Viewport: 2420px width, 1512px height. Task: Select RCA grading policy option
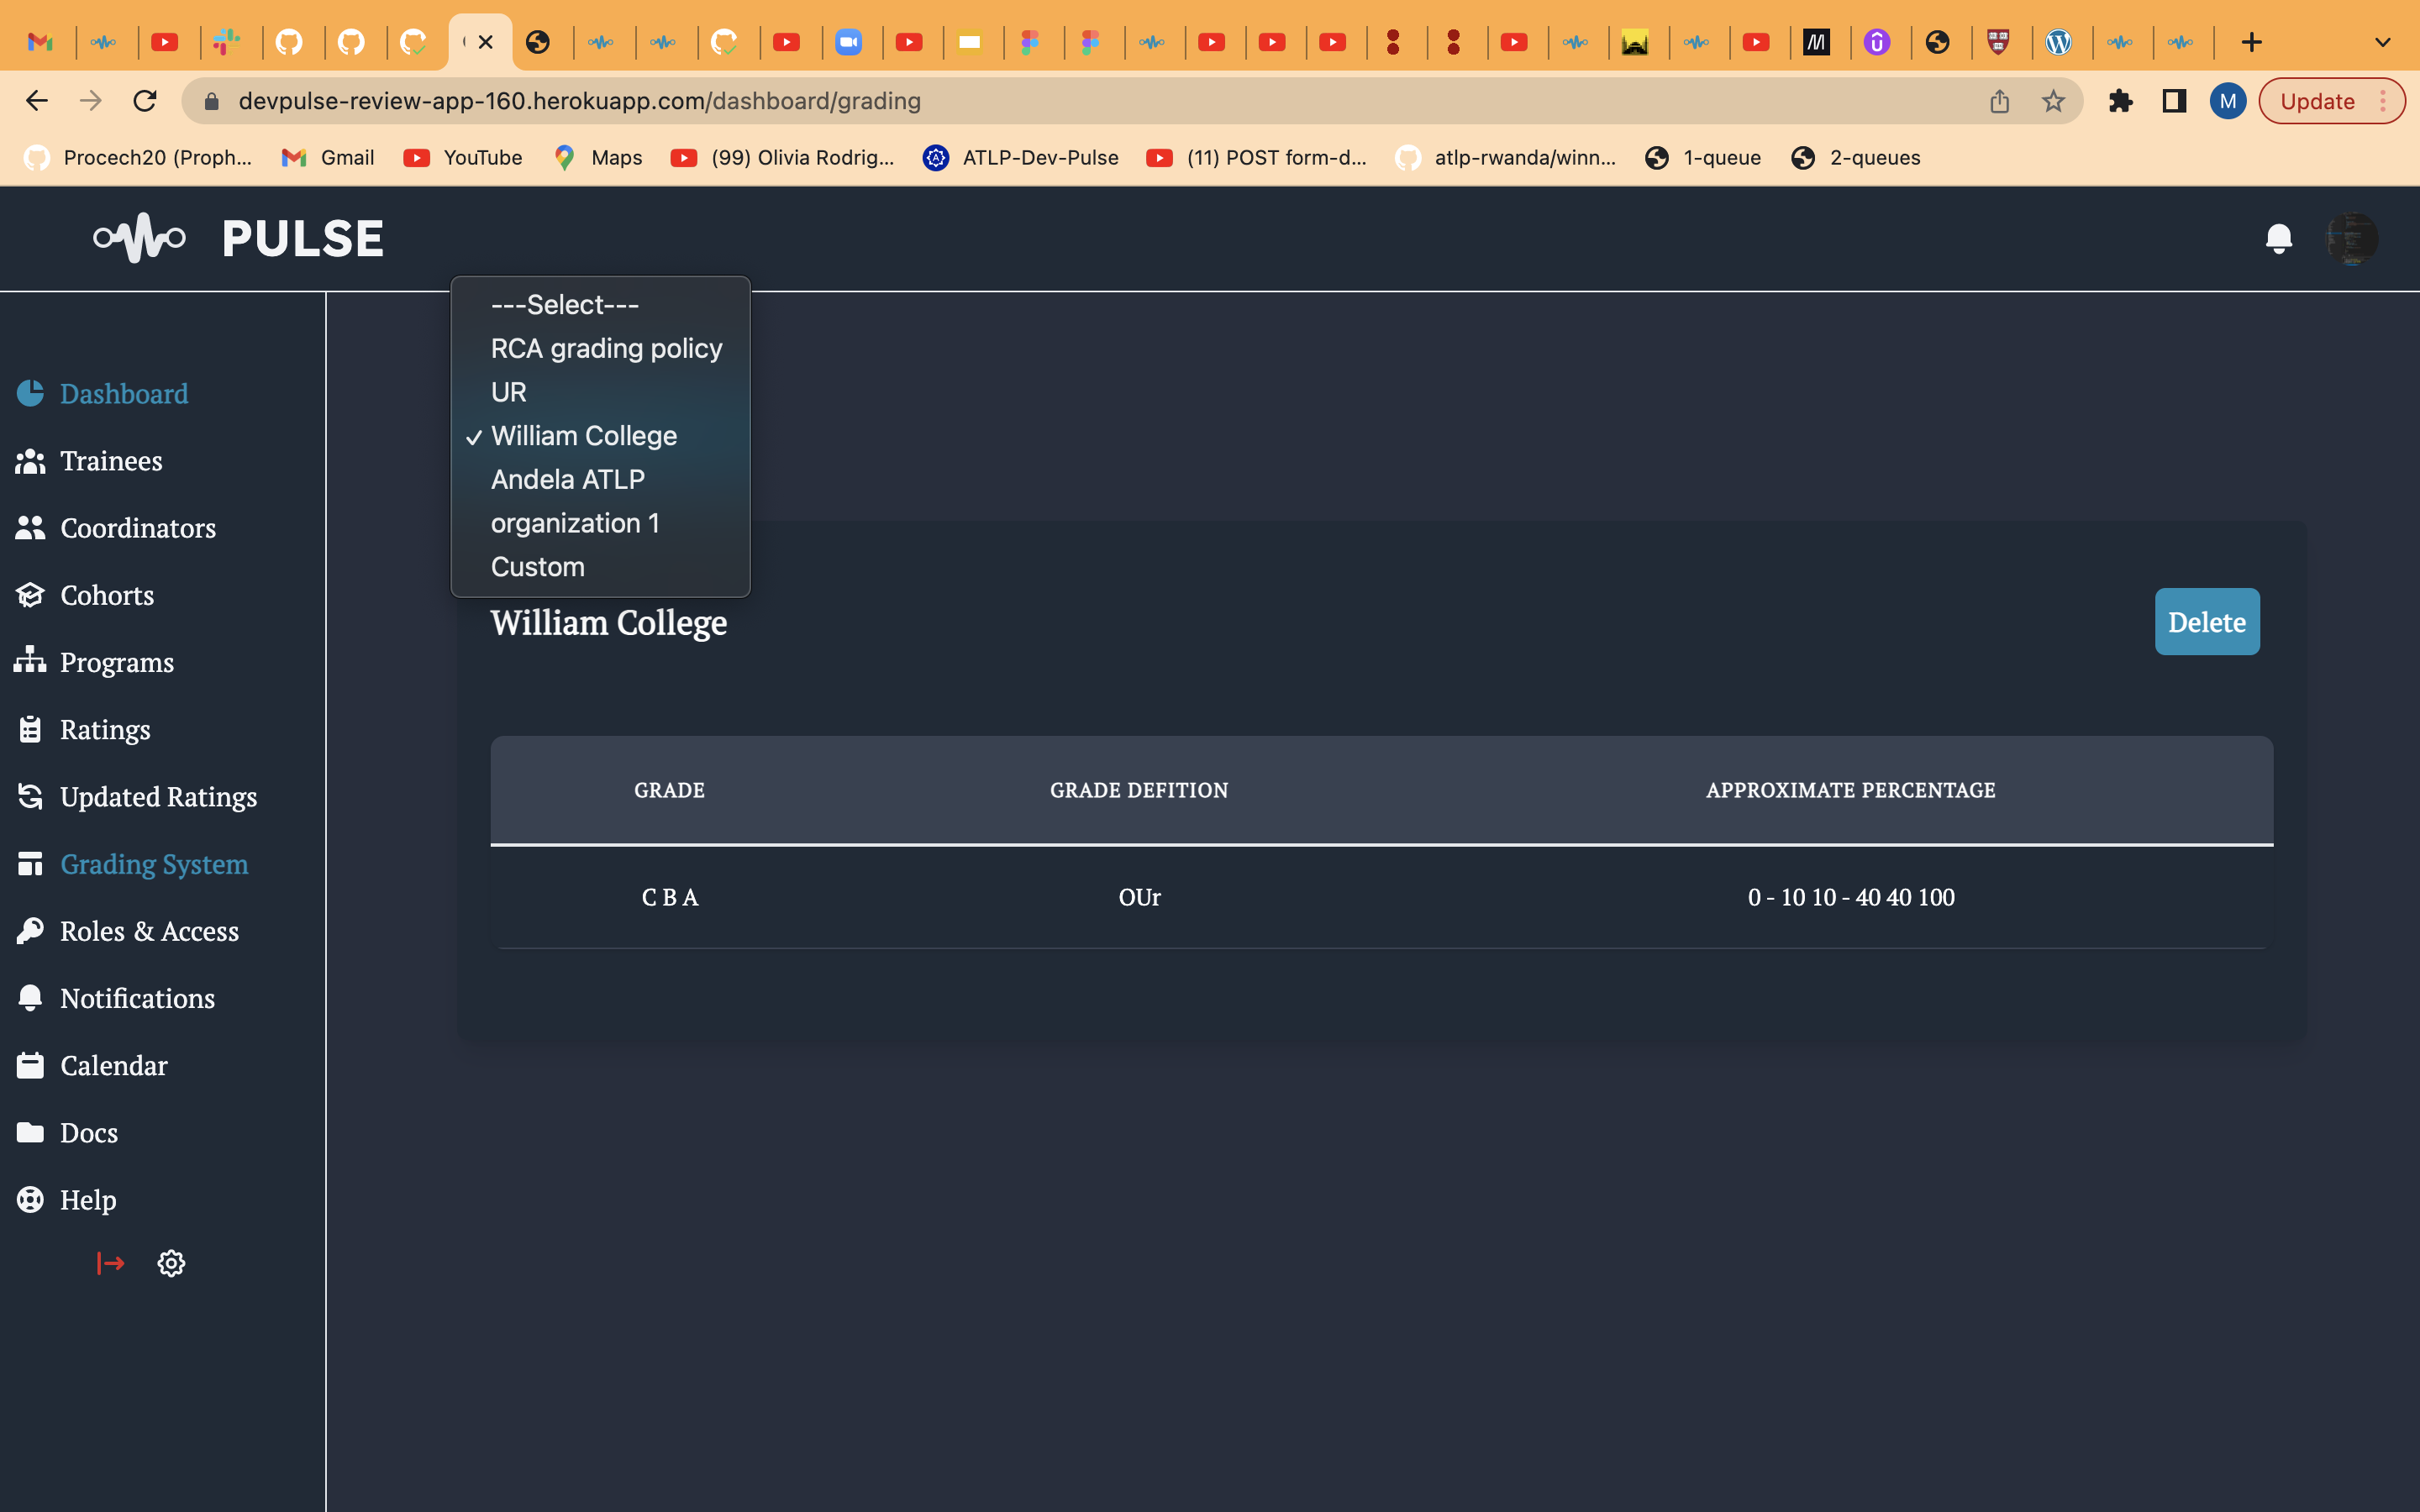click(x=606, y=348)
